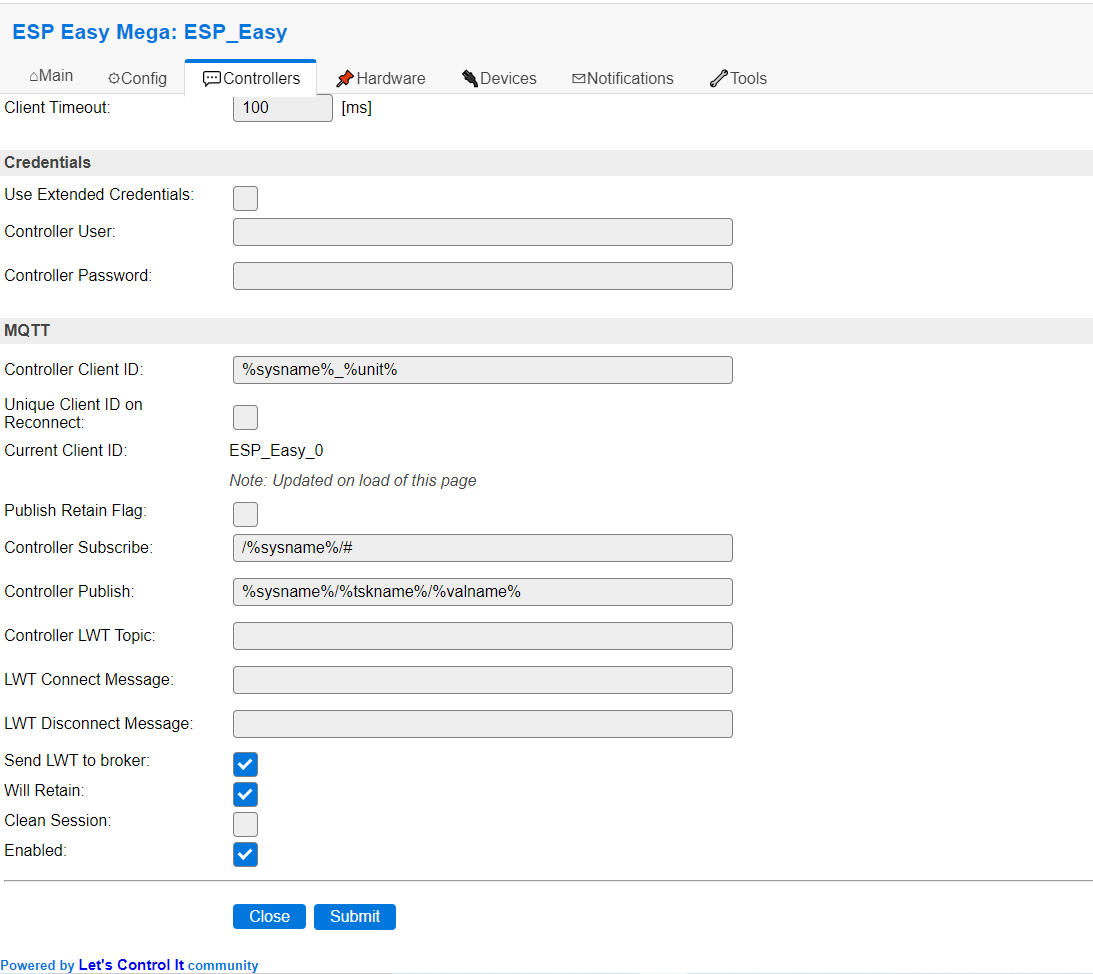The image size is (1093, 974).
Task: Go to the Devices tab
Action: (x=499, y=78)
